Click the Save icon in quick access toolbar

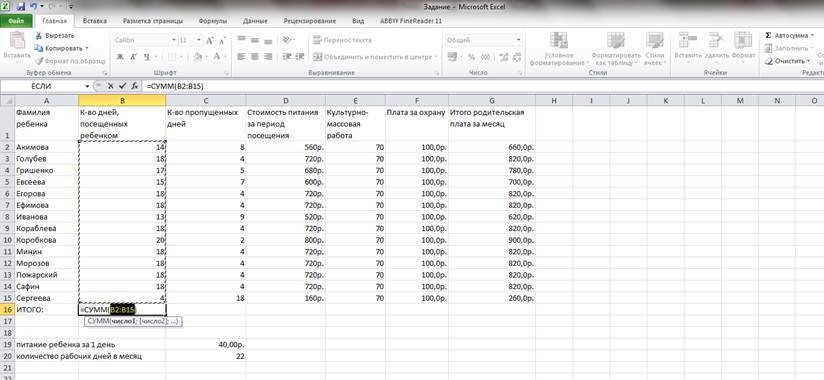coord(21,7)
